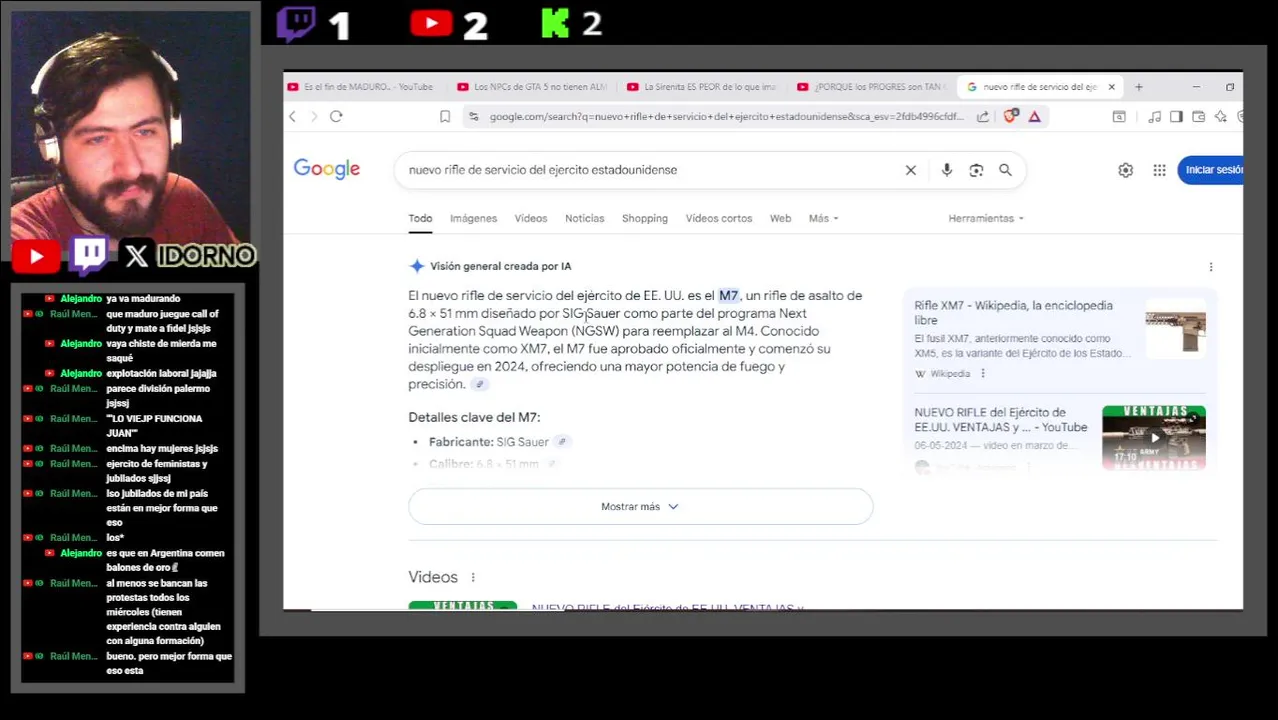This screenshot has width=1278, height=720.
Task: Play the VENTAJAS video thumbnail in sidebar
Action: [x=1154, y=438]
